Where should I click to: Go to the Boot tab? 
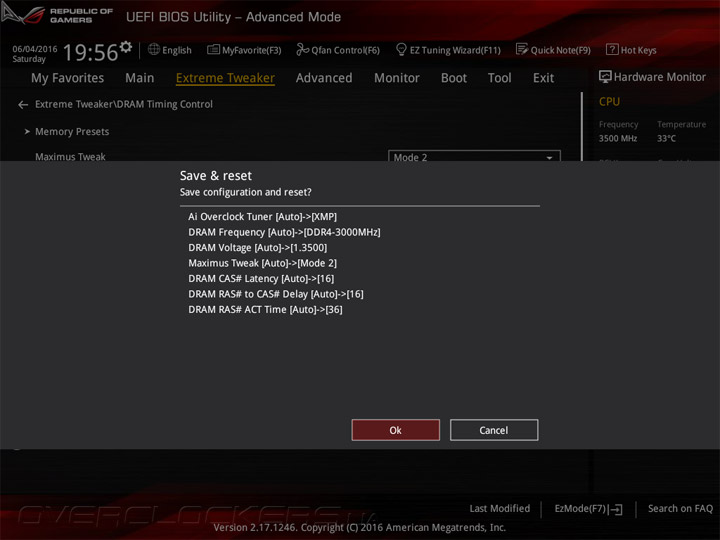click(x=454, y=78)
